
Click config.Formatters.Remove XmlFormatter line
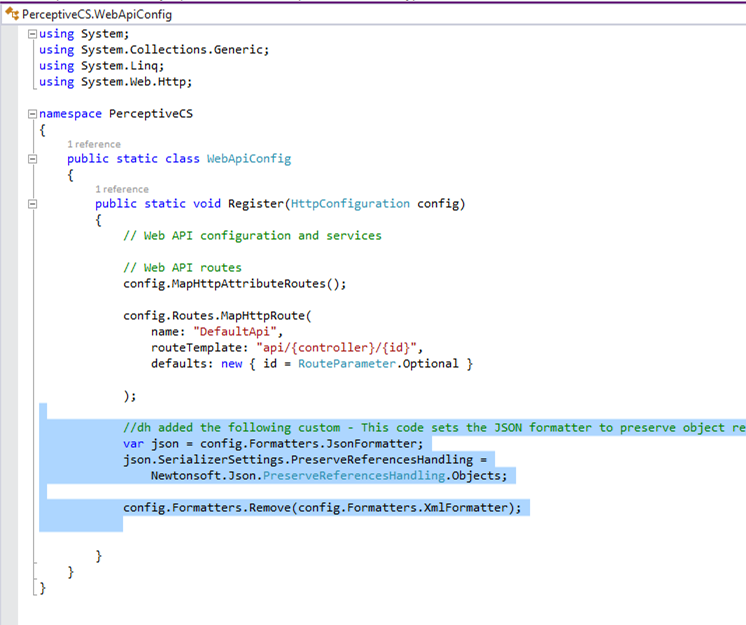click(x=322, y=508)
